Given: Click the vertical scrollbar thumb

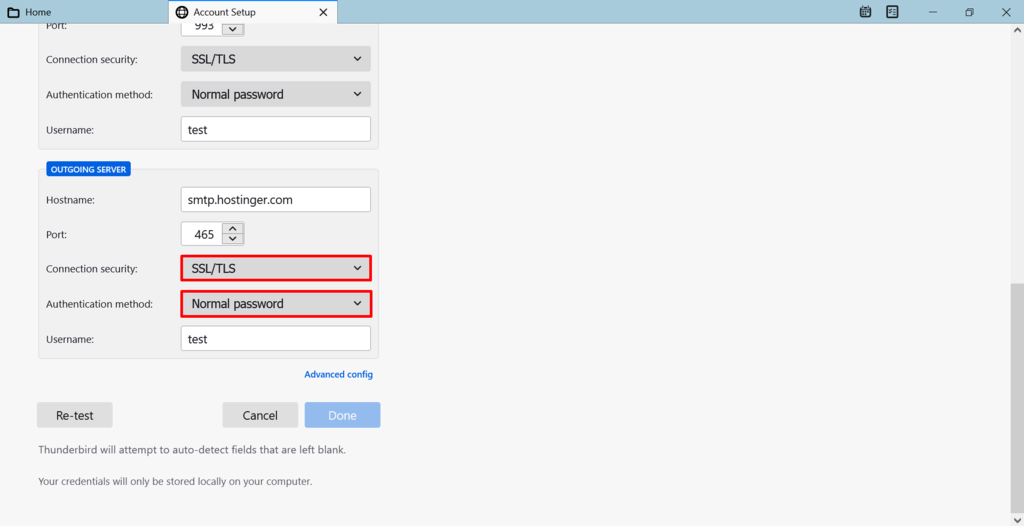Looking at the screenshot, I should pyautogui.click(x=1017, y=399).
